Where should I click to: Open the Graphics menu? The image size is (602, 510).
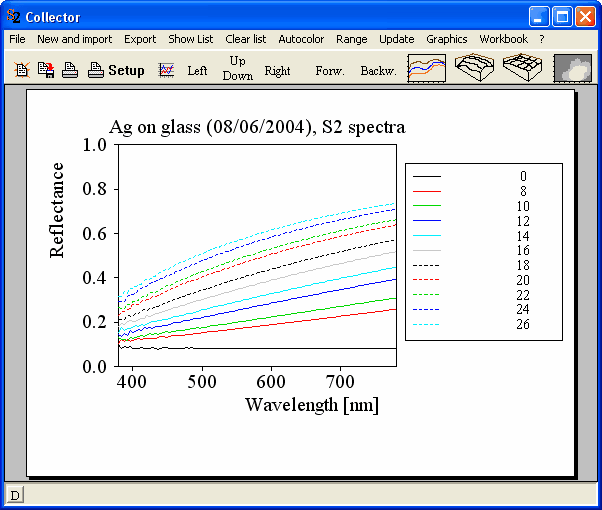[x=446, y=39]
